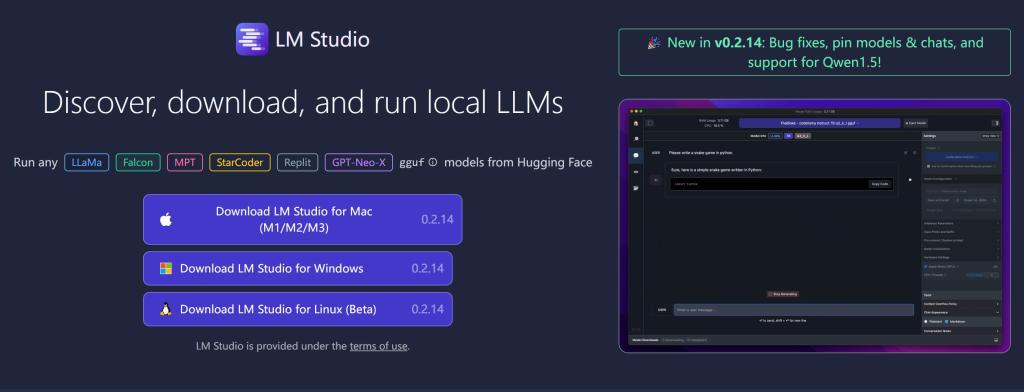Download LM Studio for Windows
1024x392 pixels.
click(298, 269)
